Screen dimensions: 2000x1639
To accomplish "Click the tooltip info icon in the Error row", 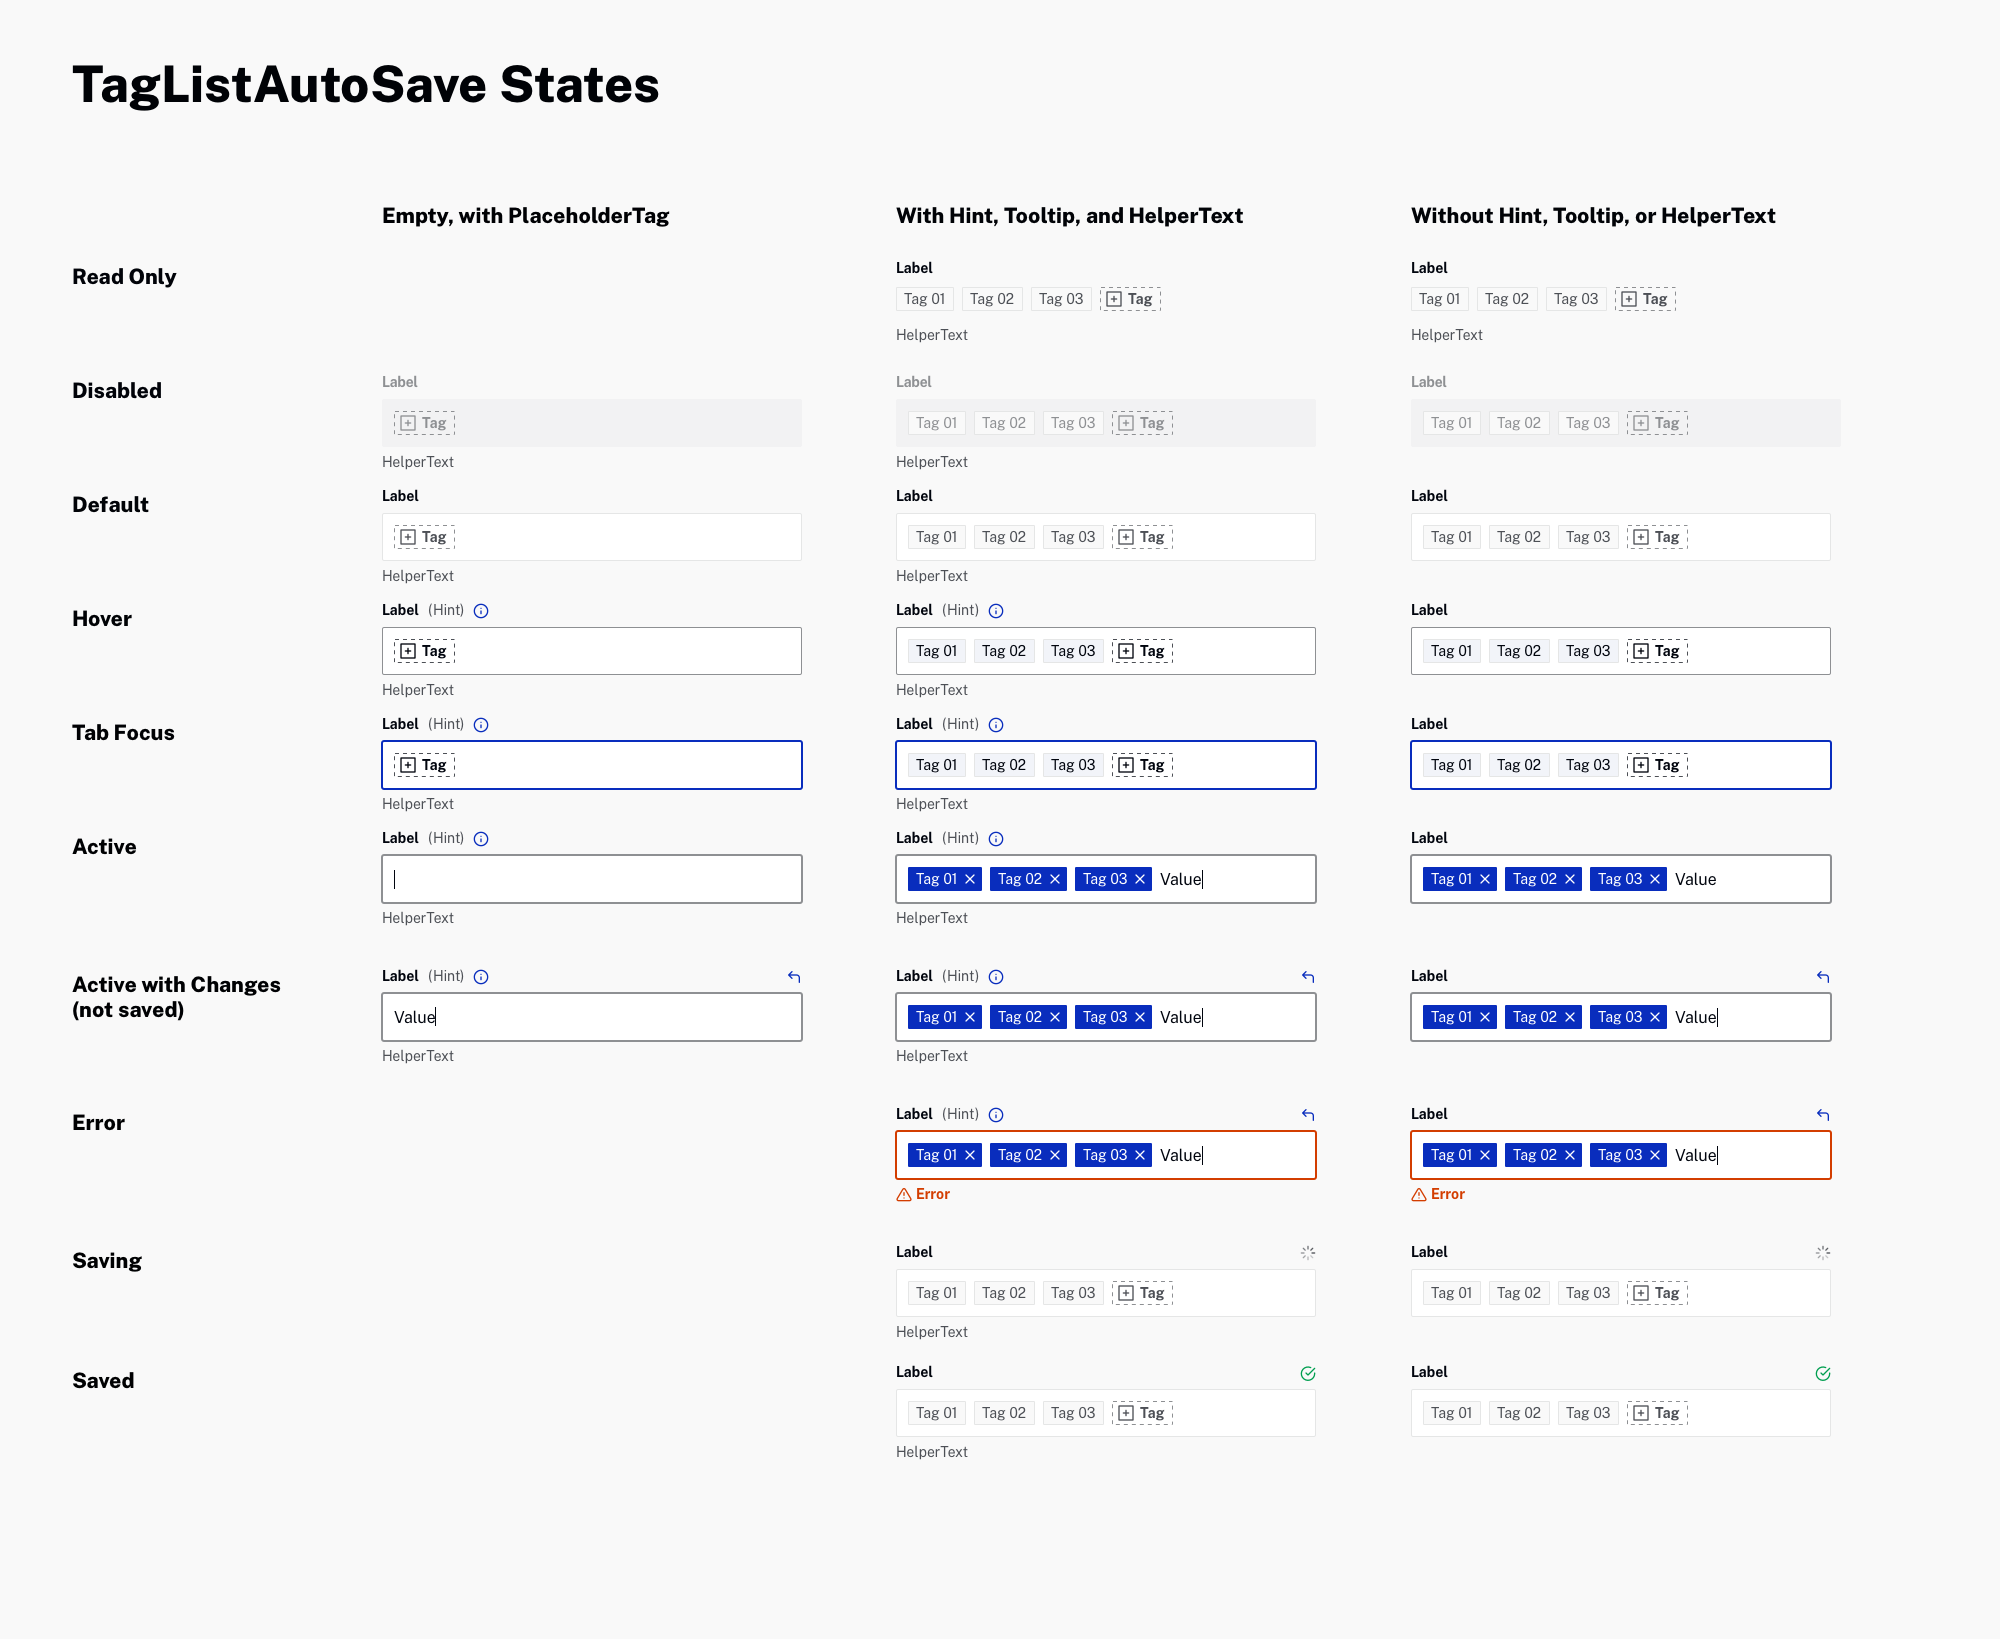I will 996,1115.
